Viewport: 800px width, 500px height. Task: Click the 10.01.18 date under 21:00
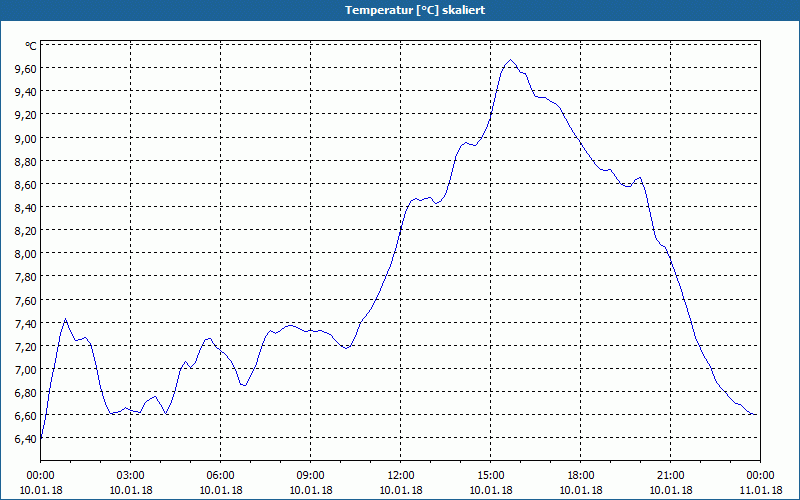pyautogui.click(x=670, y=490)
